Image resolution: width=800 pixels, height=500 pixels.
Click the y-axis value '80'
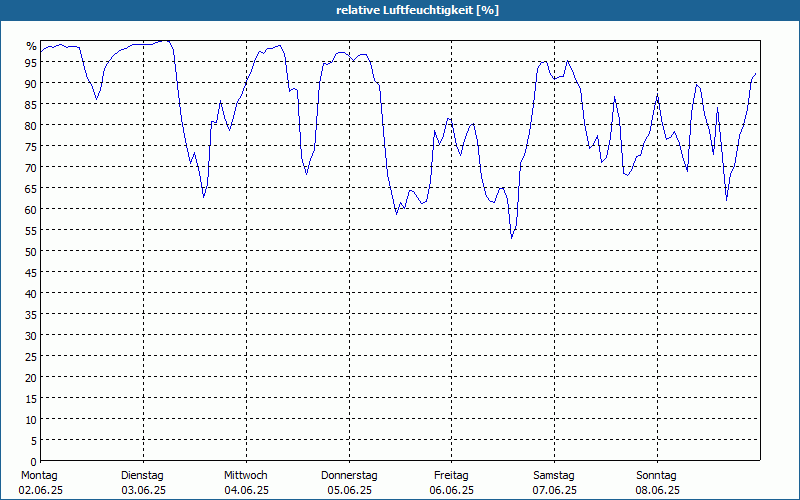[31, 126]
